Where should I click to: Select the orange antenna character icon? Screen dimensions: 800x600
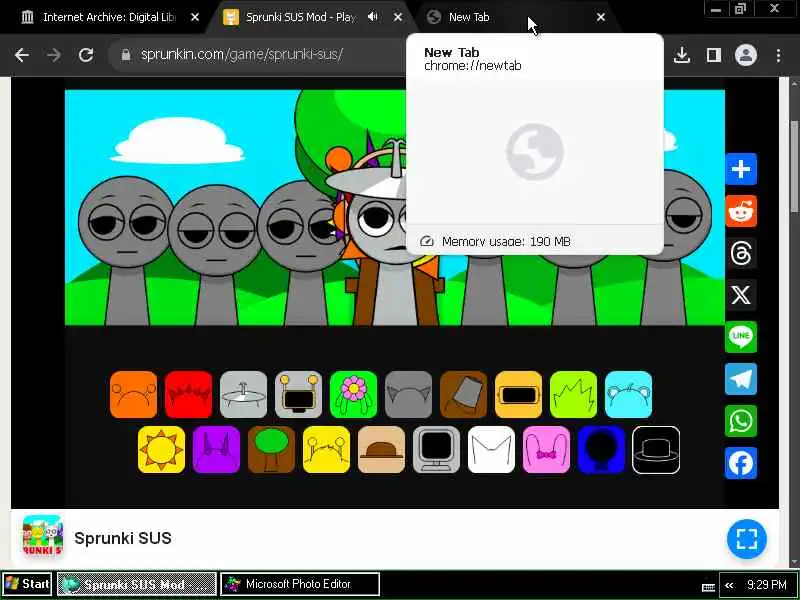pos(134,394)
